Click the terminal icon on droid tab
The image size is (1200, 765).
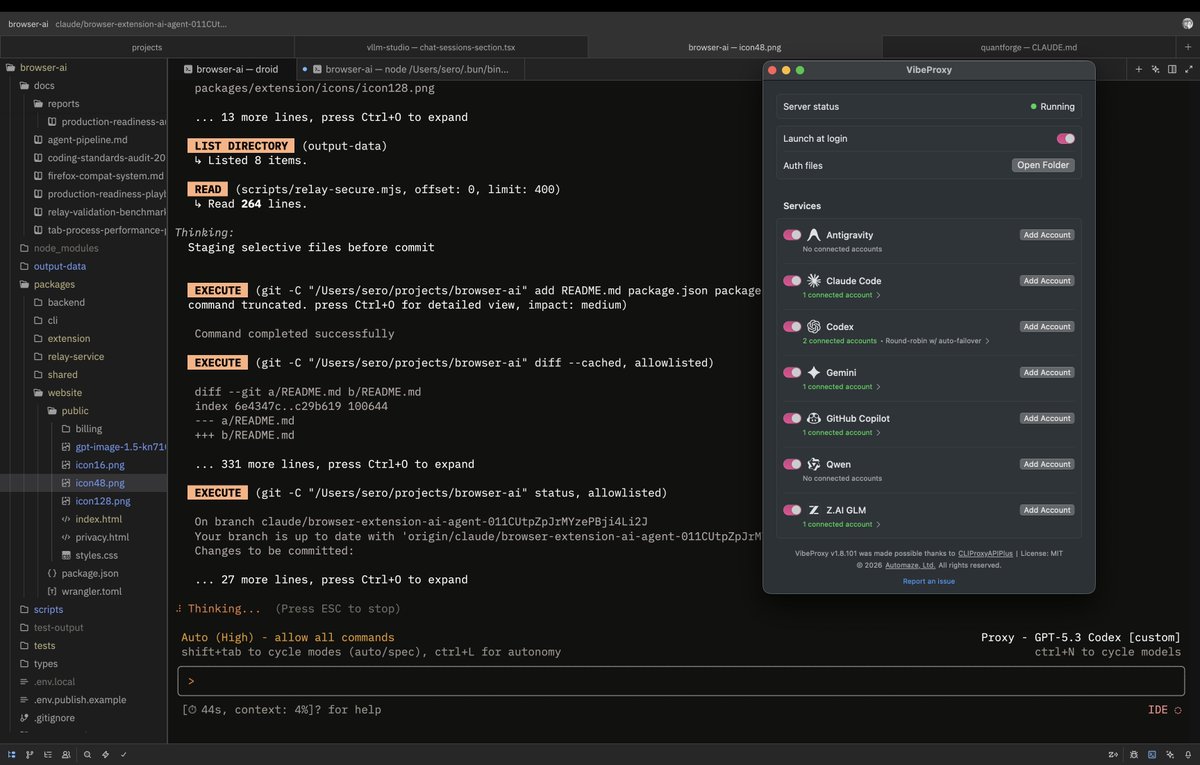187,70
